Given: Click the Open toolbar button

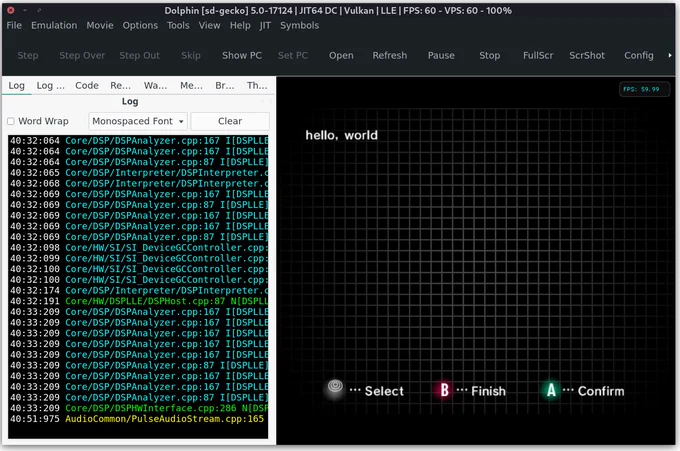Looking at the screenshot, I should [341, 56].
